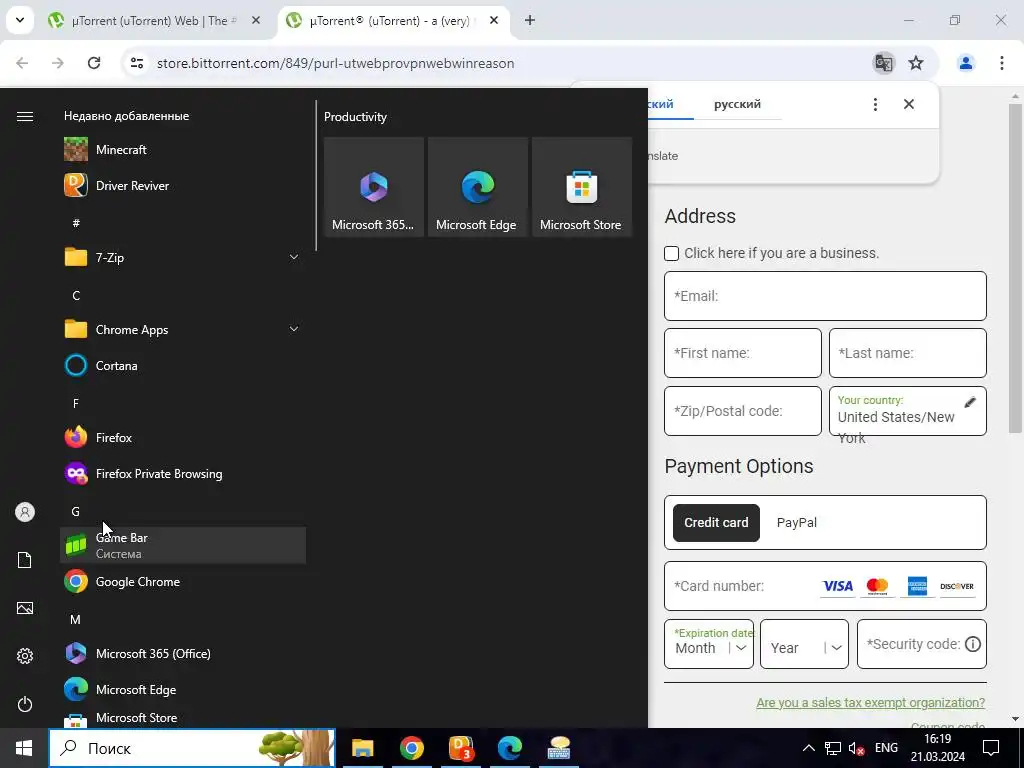
Task: Show security code info icon
Action: (x=973, y=644)
